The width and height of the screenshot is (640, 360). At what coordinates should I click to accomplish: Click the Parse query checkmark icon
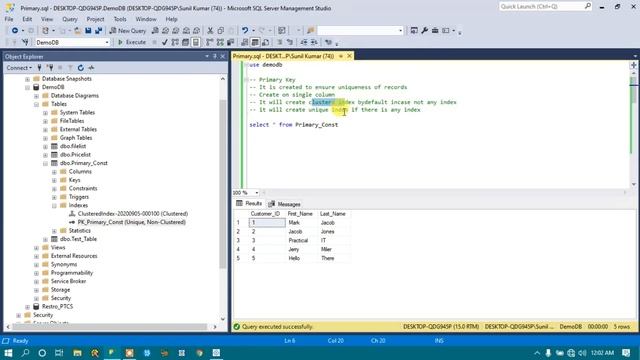[x=164, y=42]
